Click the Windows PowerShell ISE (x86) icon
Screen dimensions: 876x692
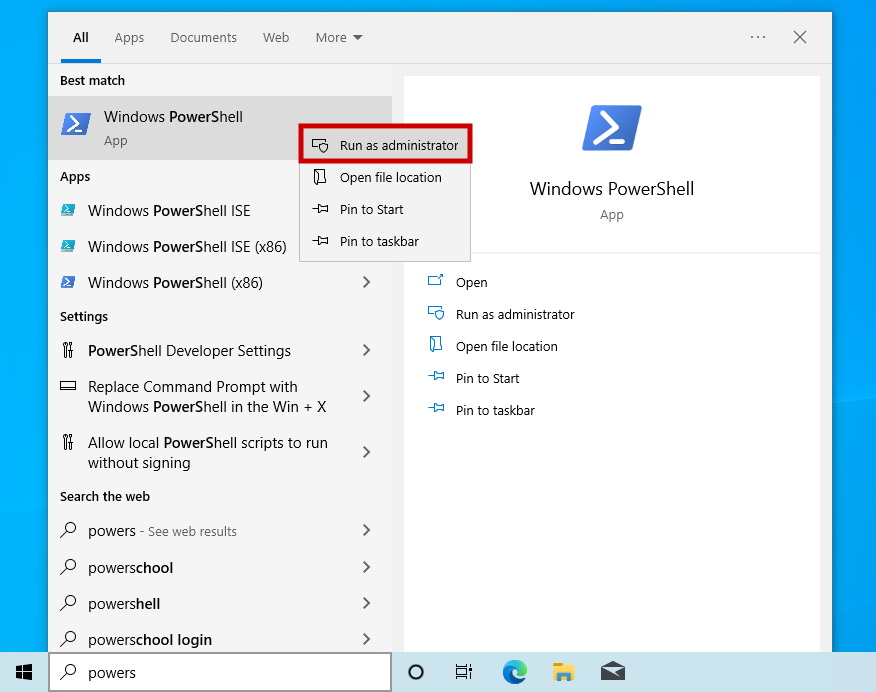click(68, 247)
